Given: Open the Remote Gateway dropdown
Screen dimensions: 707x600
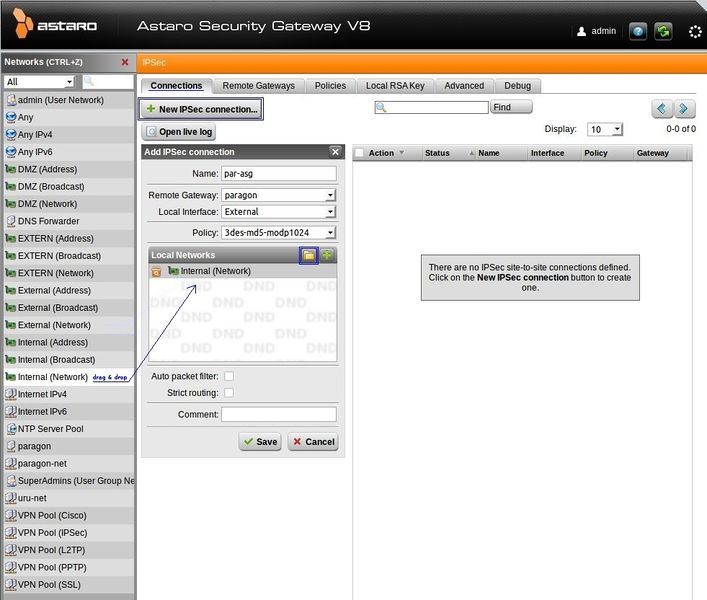Looking at the screenshot, I should pyautogui.click(x=278, y=195).
